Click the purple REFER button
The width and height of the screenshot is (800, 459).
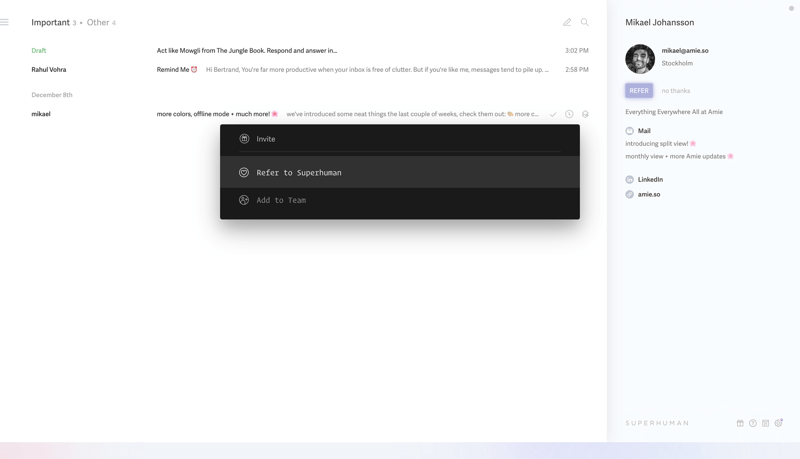pos(639,91)
